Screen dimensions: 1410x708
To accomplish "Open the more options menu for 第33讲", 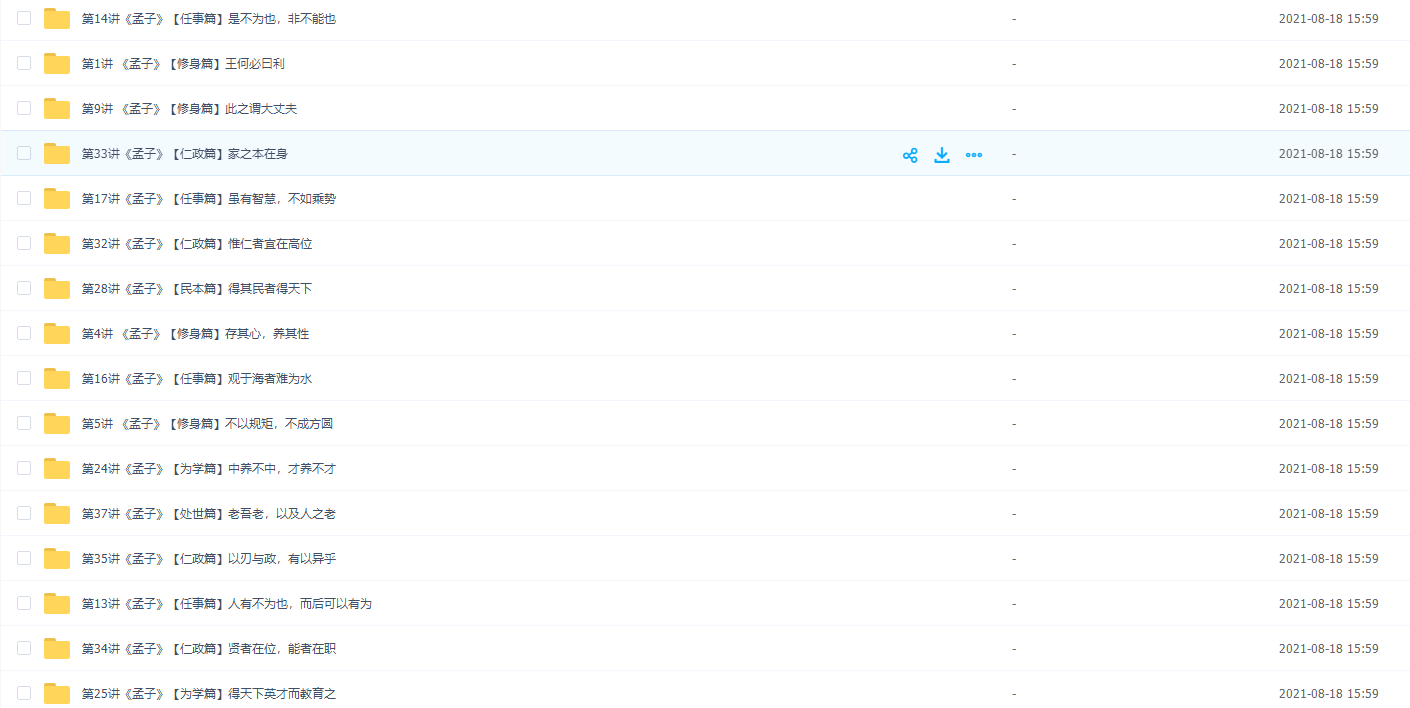I will point(974,155).
